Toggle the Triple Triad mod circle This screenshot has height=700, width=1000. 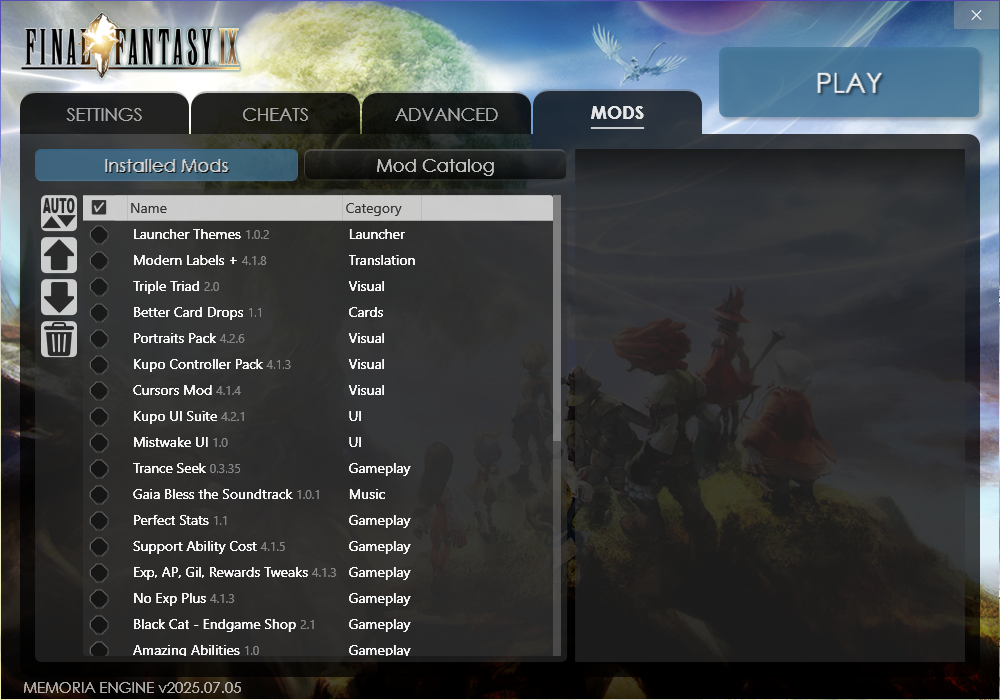click(x=99, y=286)
